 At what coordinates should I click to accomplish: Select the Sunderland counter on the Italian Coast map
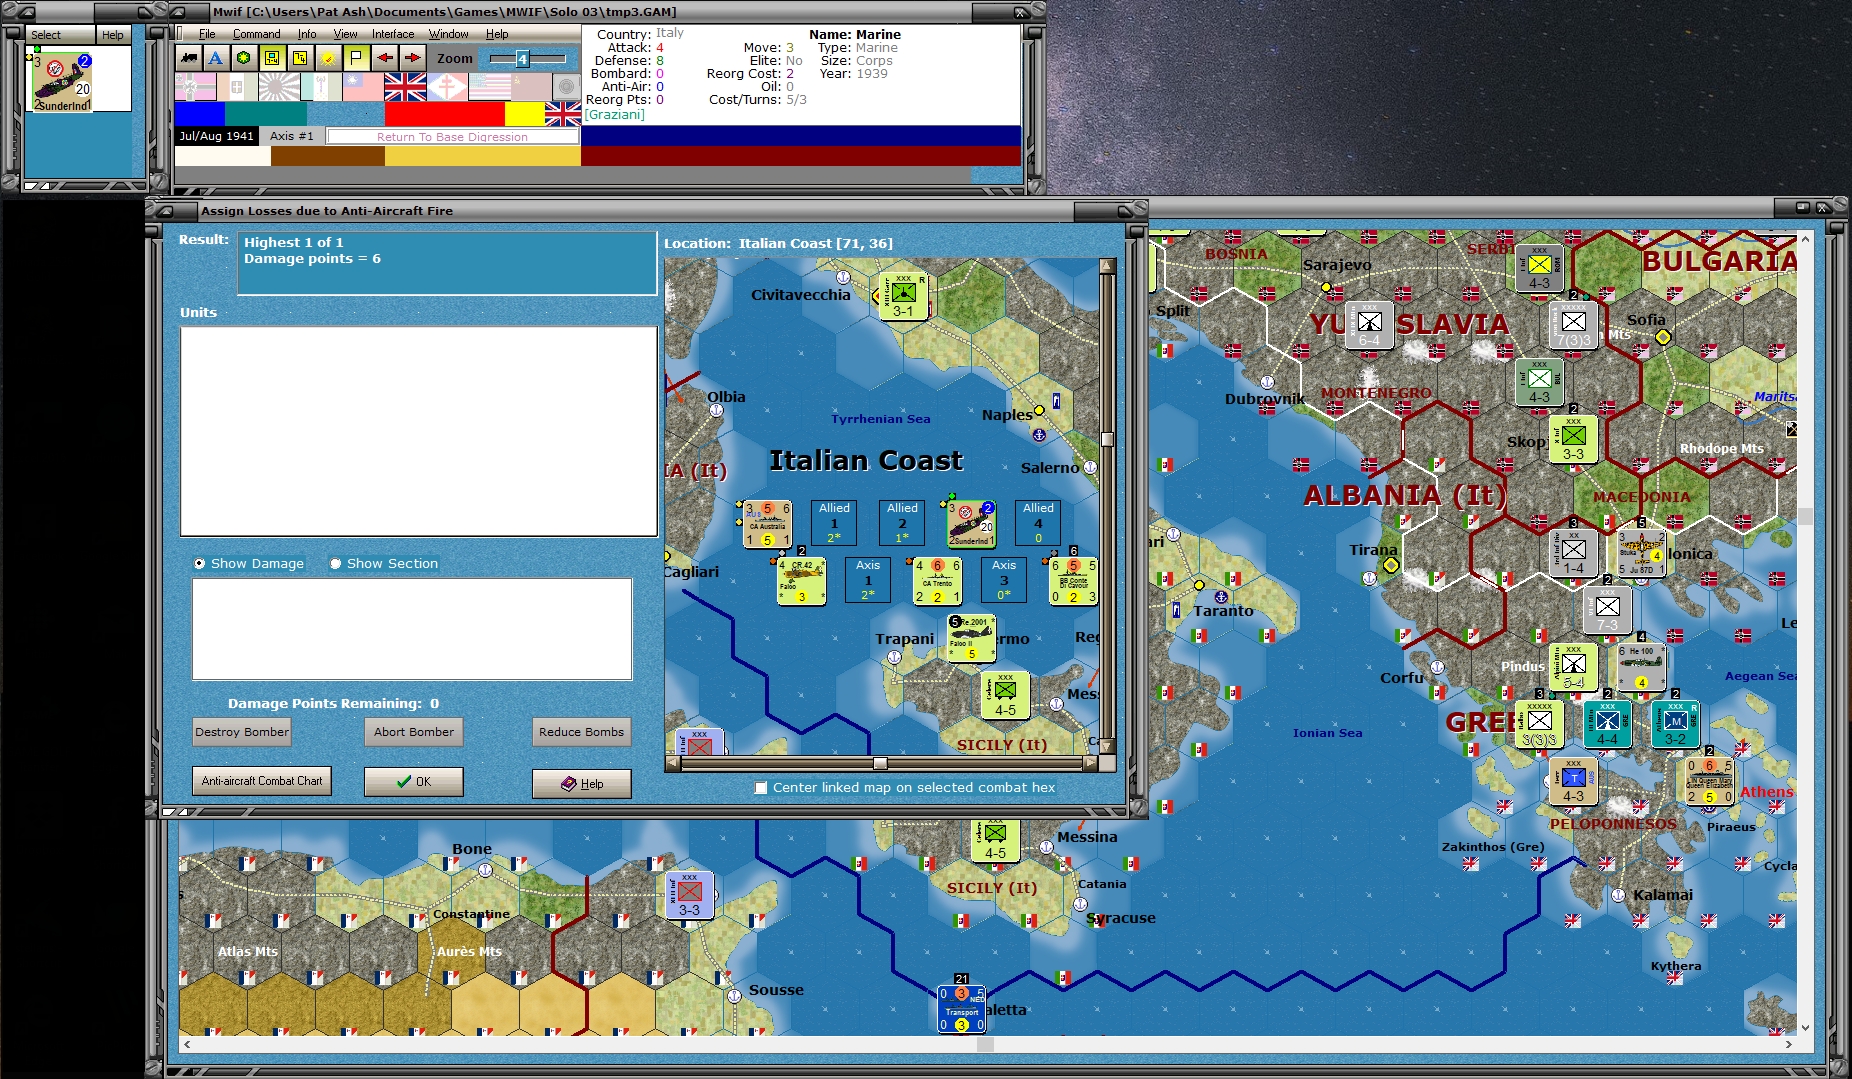[x=971, y=524]
